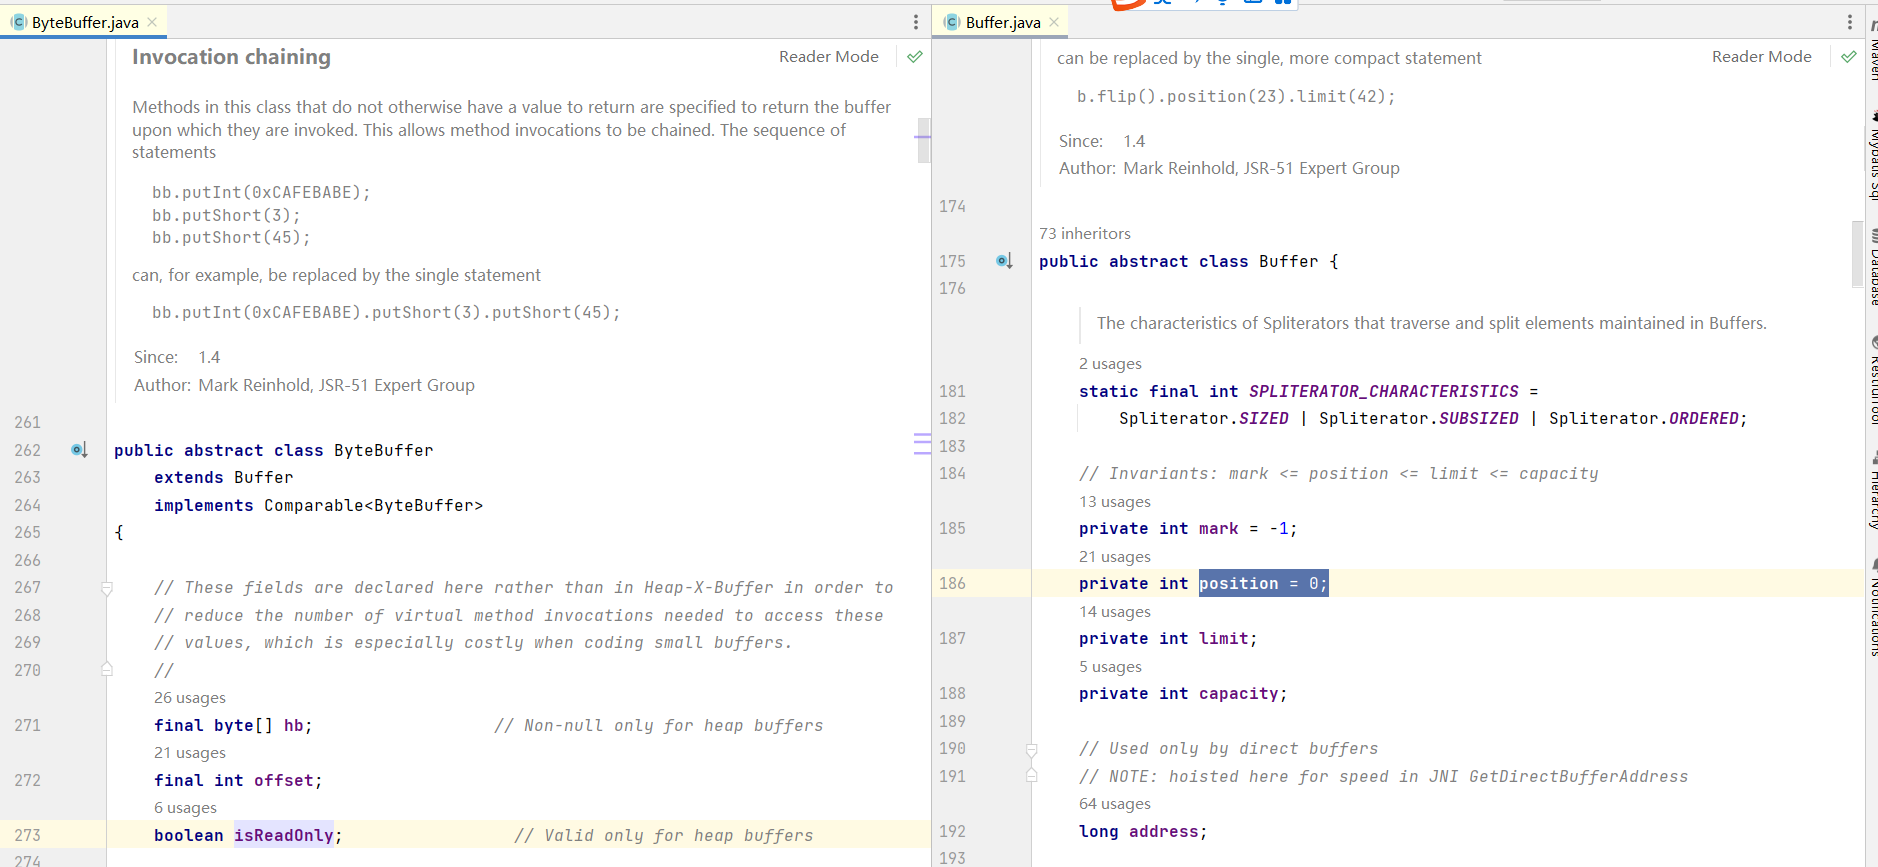Click the subclasses gutter icon at line 262
Image resolution: width=1878 pixels, height=867 pixels.
(80, 450)
